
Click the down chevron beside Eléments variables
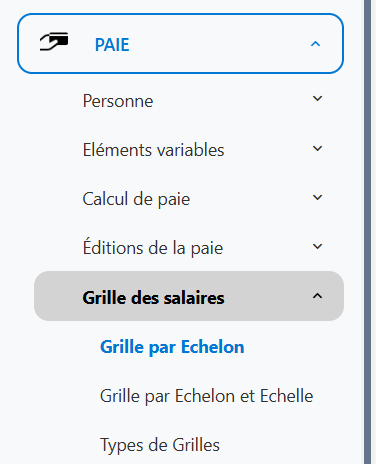317,148
